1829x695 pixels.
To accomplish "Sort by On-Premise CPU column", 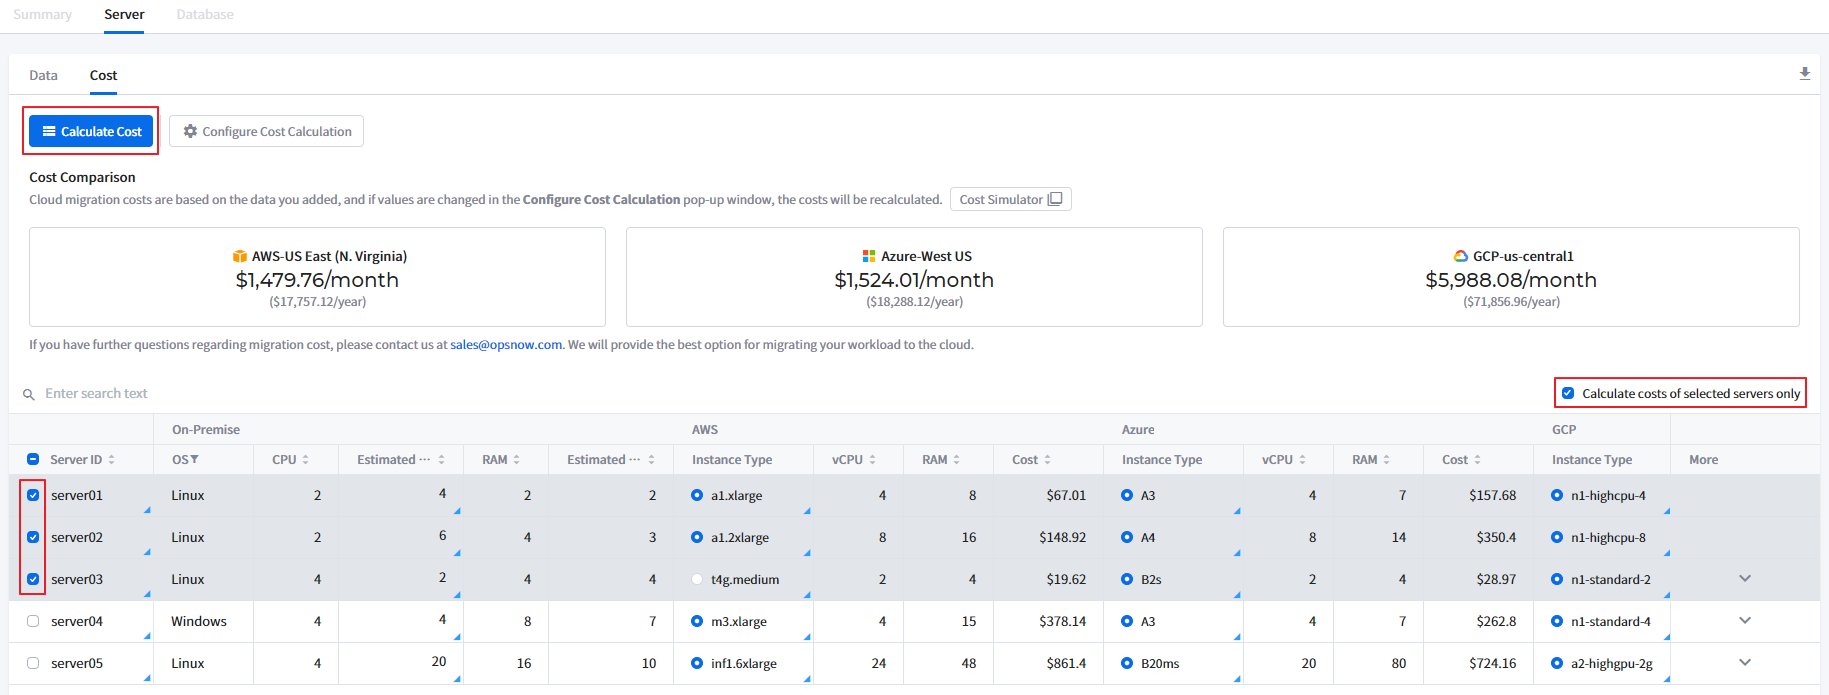I will click(305, 460).
